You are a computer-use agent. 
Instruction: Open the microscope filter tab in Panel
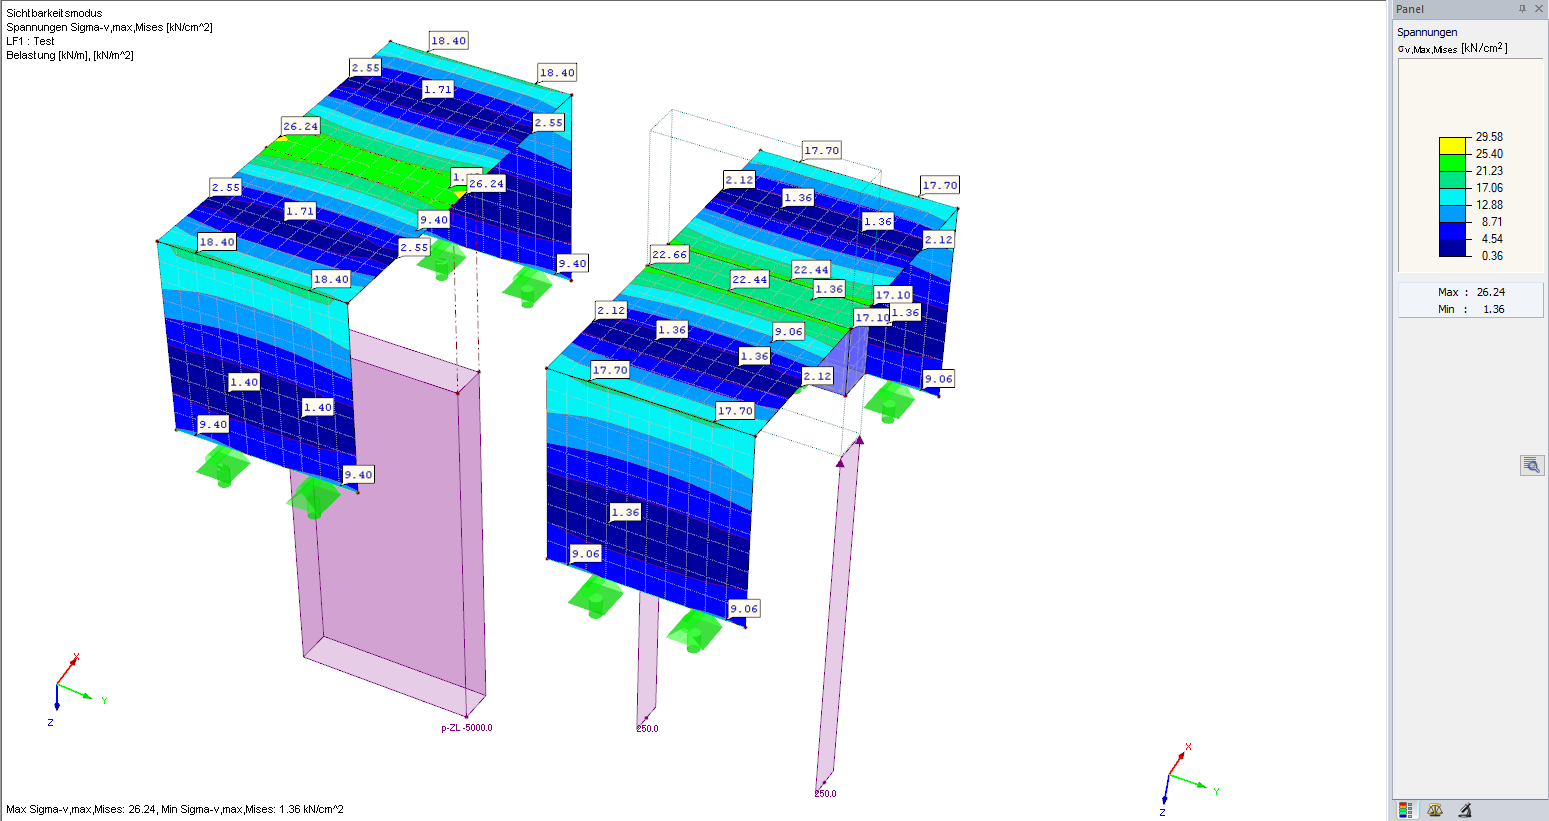tap(1465, 810)
